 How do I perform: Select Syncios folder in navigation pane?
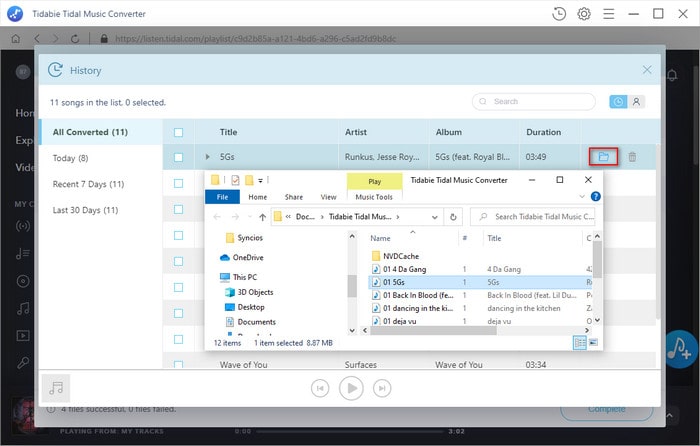244,238
